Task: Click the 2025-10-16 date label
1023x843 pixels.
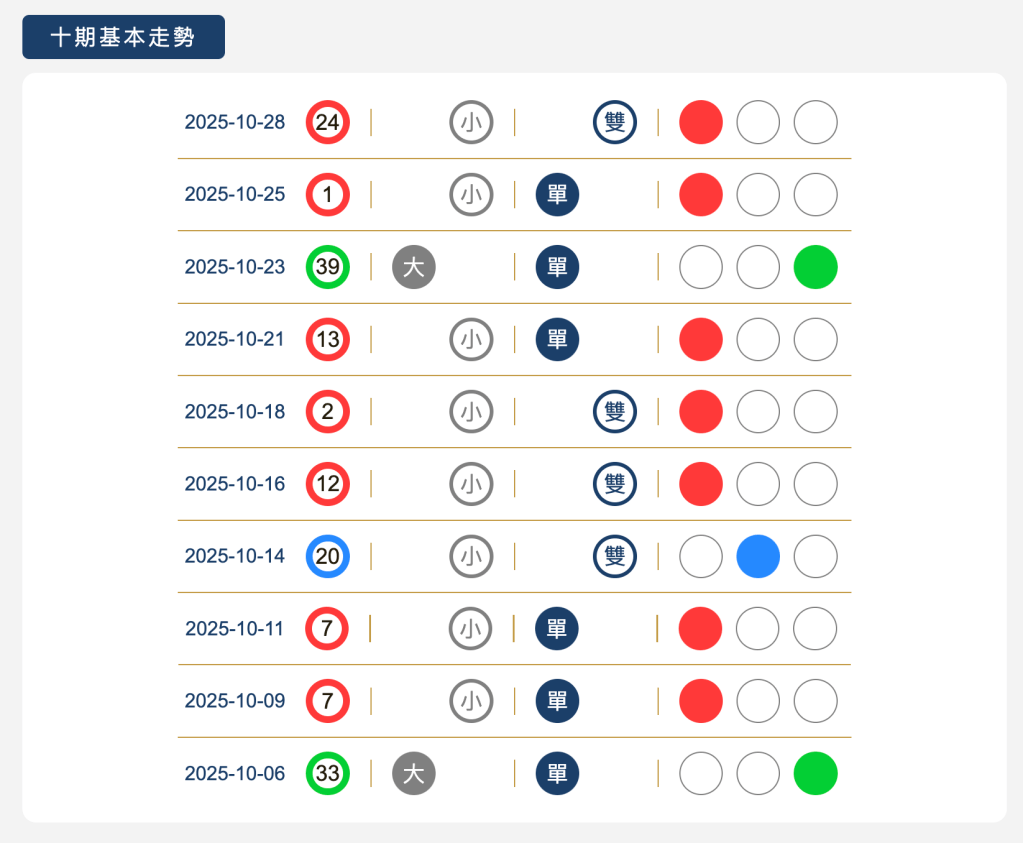Action: tap(235, 484)
